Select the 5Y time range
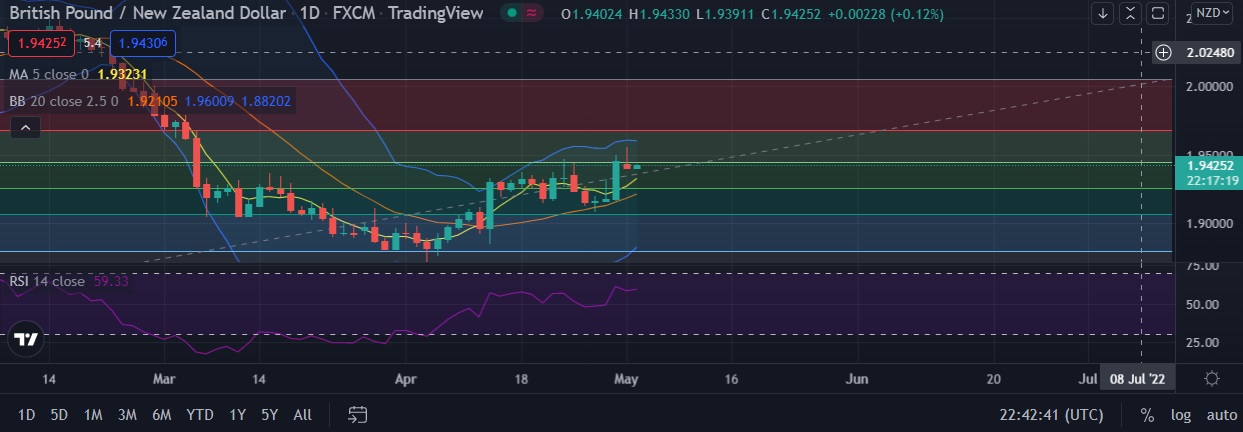 [270, 414]
